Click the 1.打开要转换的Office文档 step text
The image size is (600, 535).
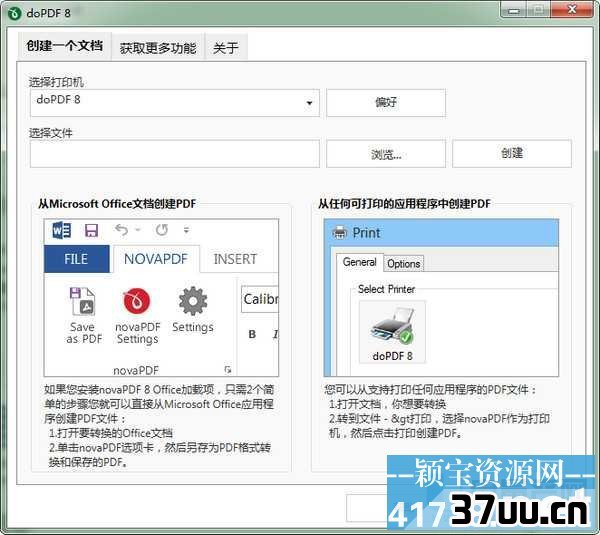point(111,434)
